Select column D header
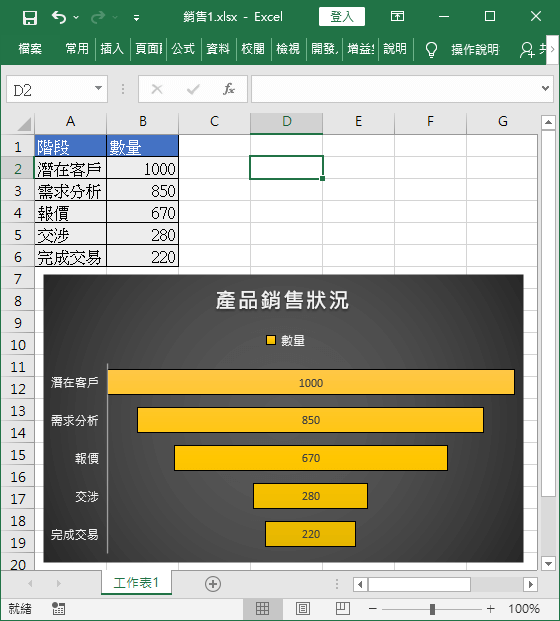This screenshot has height=621, width=560. [287, 121]
